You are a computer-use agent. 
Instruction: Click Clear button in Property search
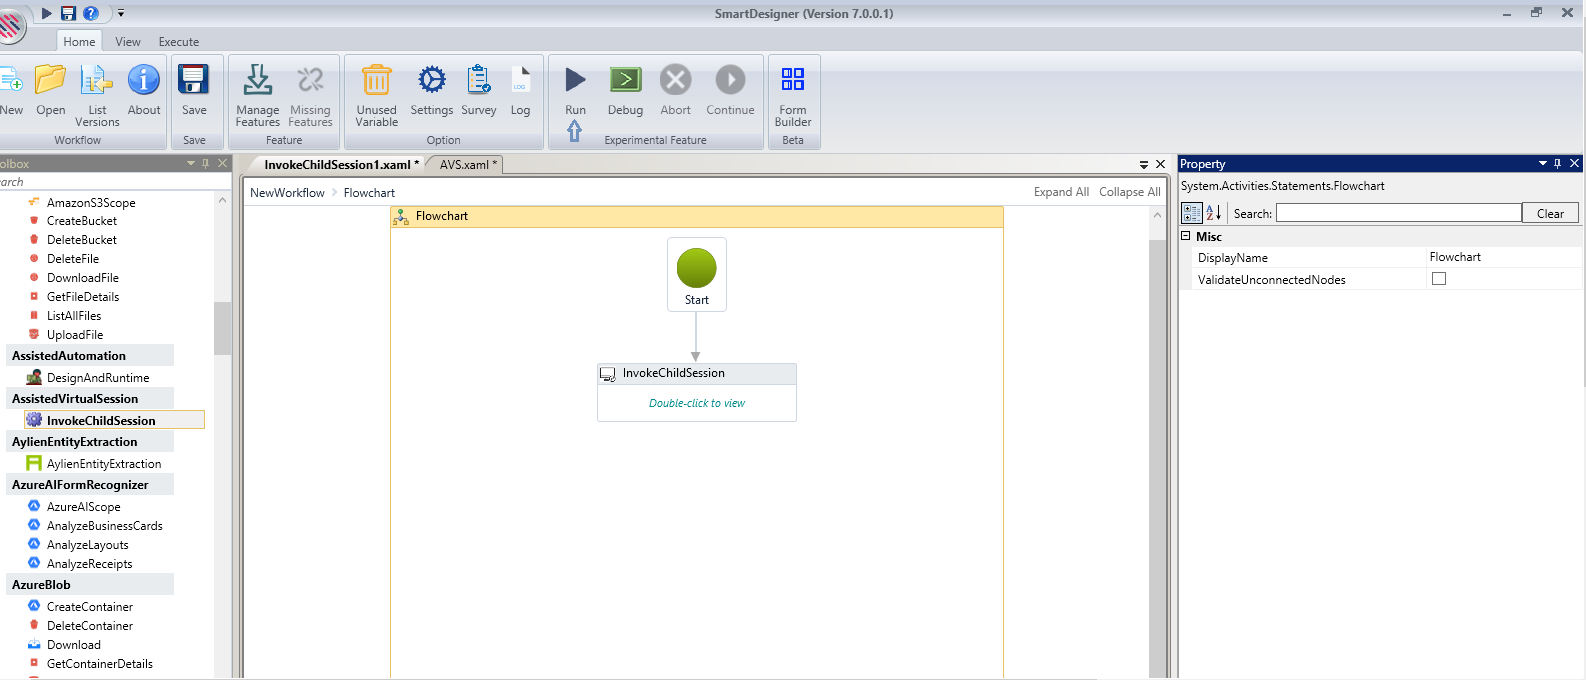tap(1550, 213)
